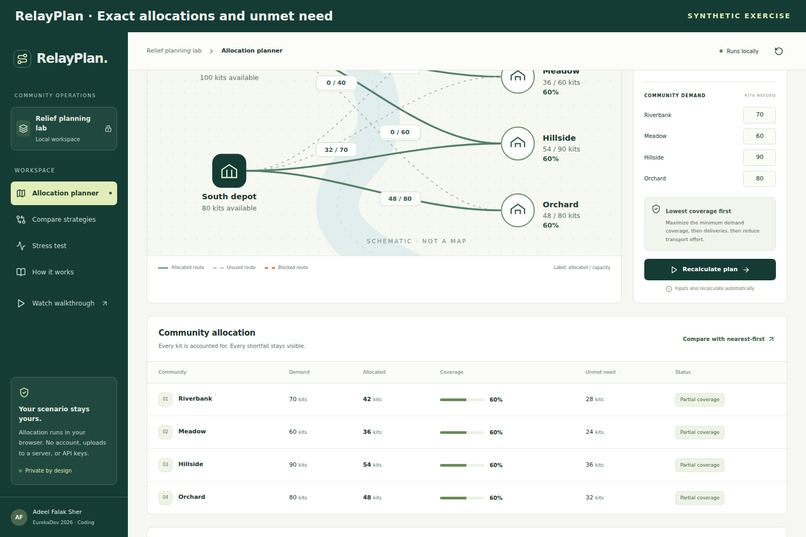Screen dimensions: 806x537
Task: Click Riverbank unmet need 28 kits value
Action: pyautogui.click(x=594, y=399)
